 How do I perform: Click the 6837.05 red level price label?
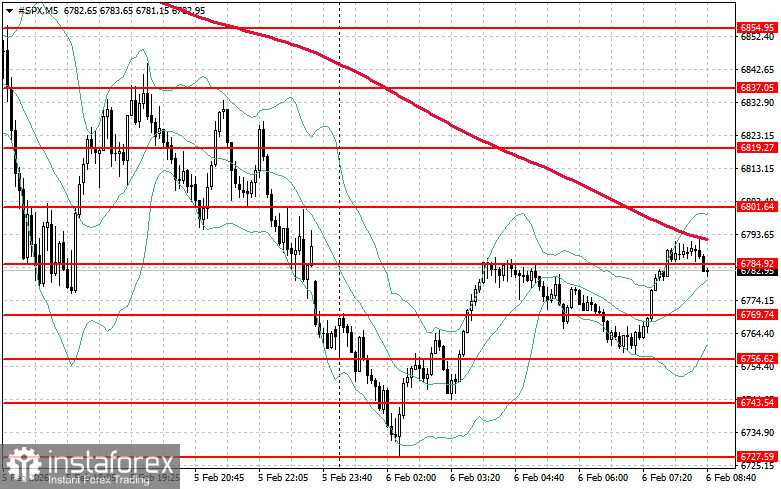pos(757,88)
